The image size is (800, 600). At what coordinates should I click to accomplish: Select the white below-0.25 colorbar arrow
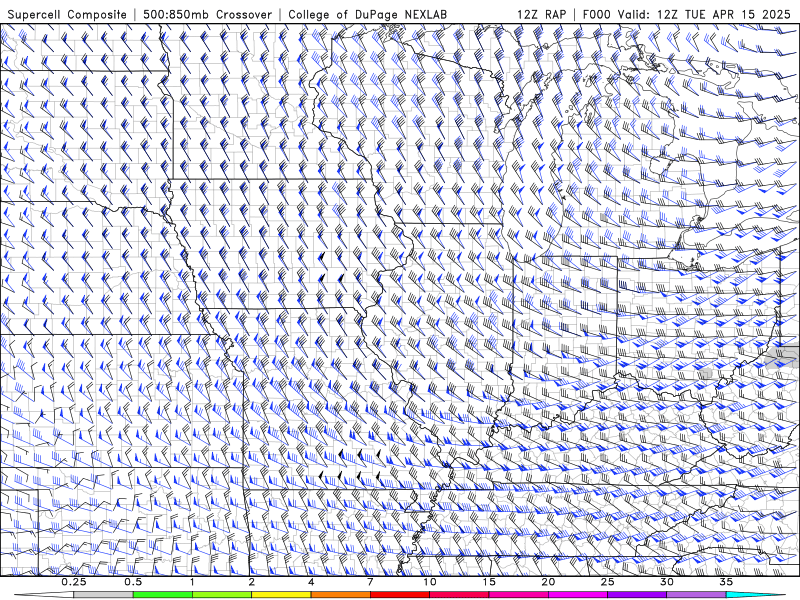tap(44, 595)
